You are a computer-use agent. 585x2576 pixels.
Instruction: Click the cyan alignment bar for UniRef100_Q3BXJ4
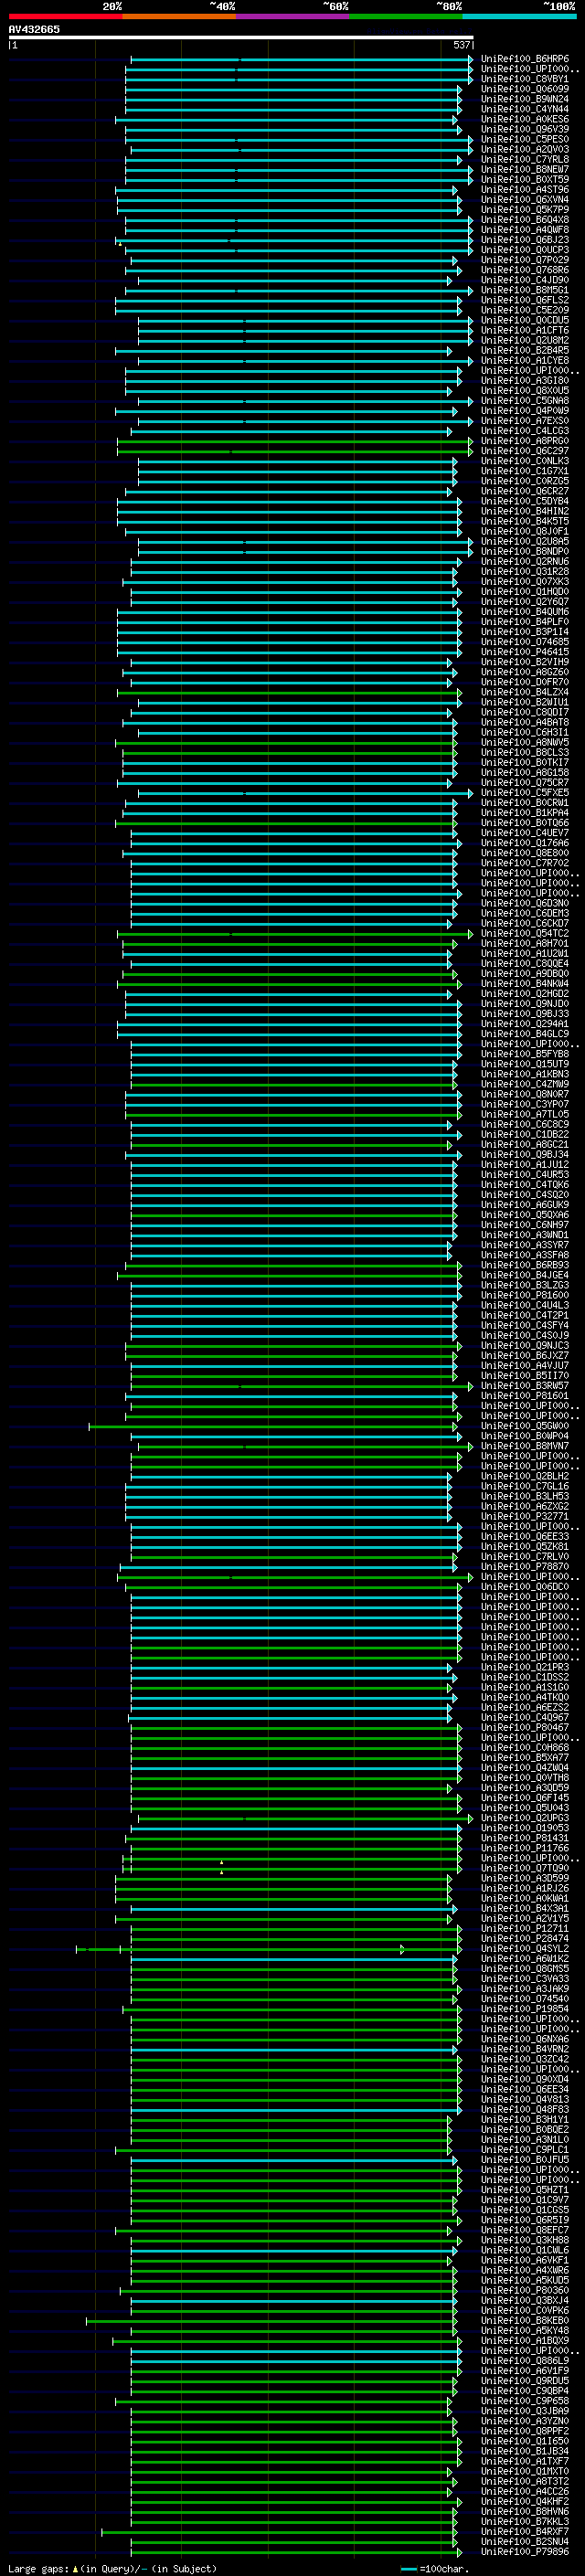294,2300
